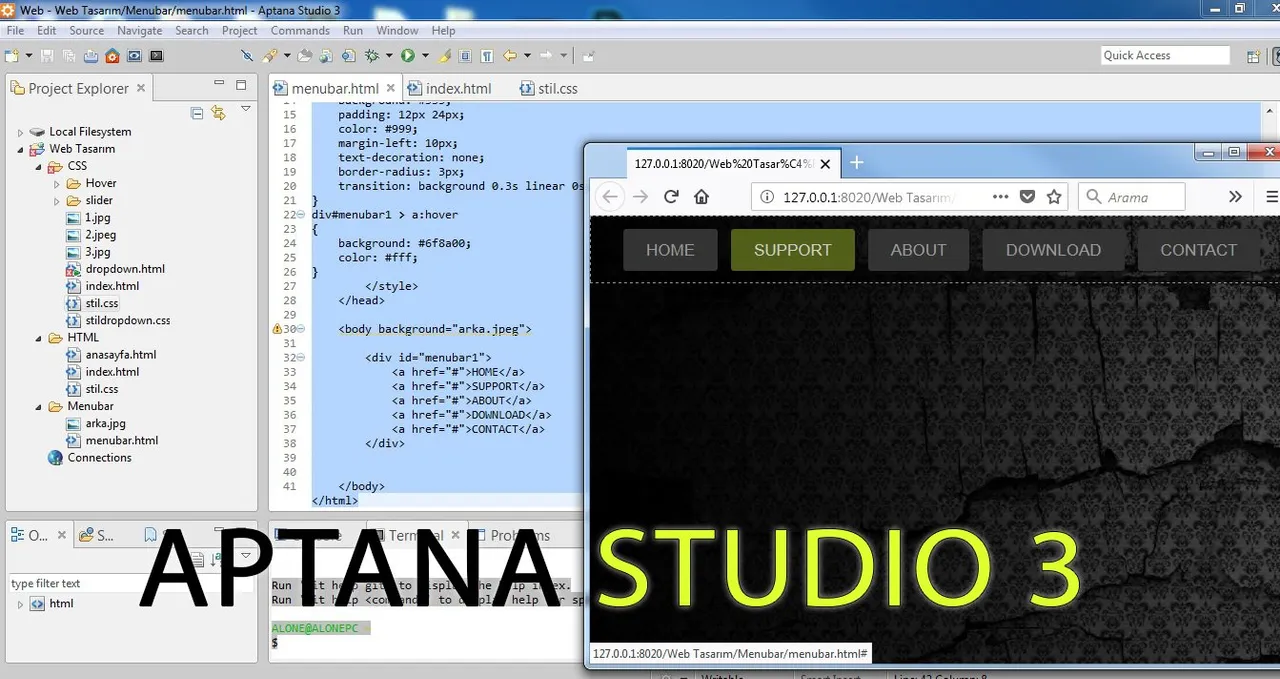Collapse the CSS folder
Viewport: 1280px width, 679px height.
[x=39, y=166]
